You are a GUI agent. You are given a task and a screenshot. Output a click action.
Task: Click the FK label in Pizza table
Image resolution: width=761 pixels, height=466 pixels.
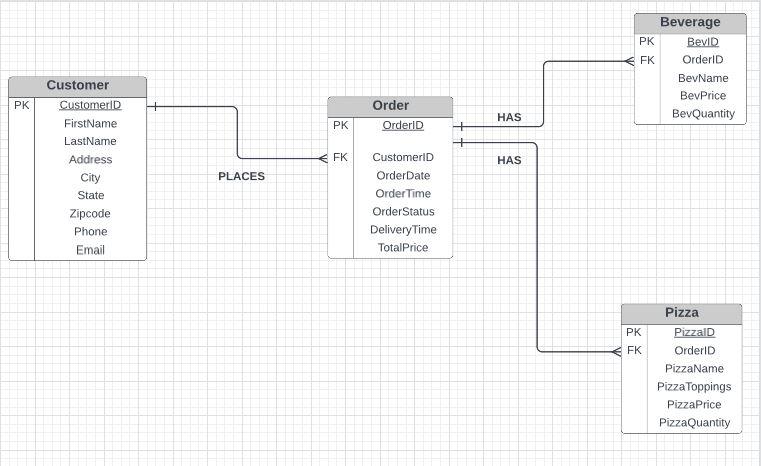tap(634, 350)
